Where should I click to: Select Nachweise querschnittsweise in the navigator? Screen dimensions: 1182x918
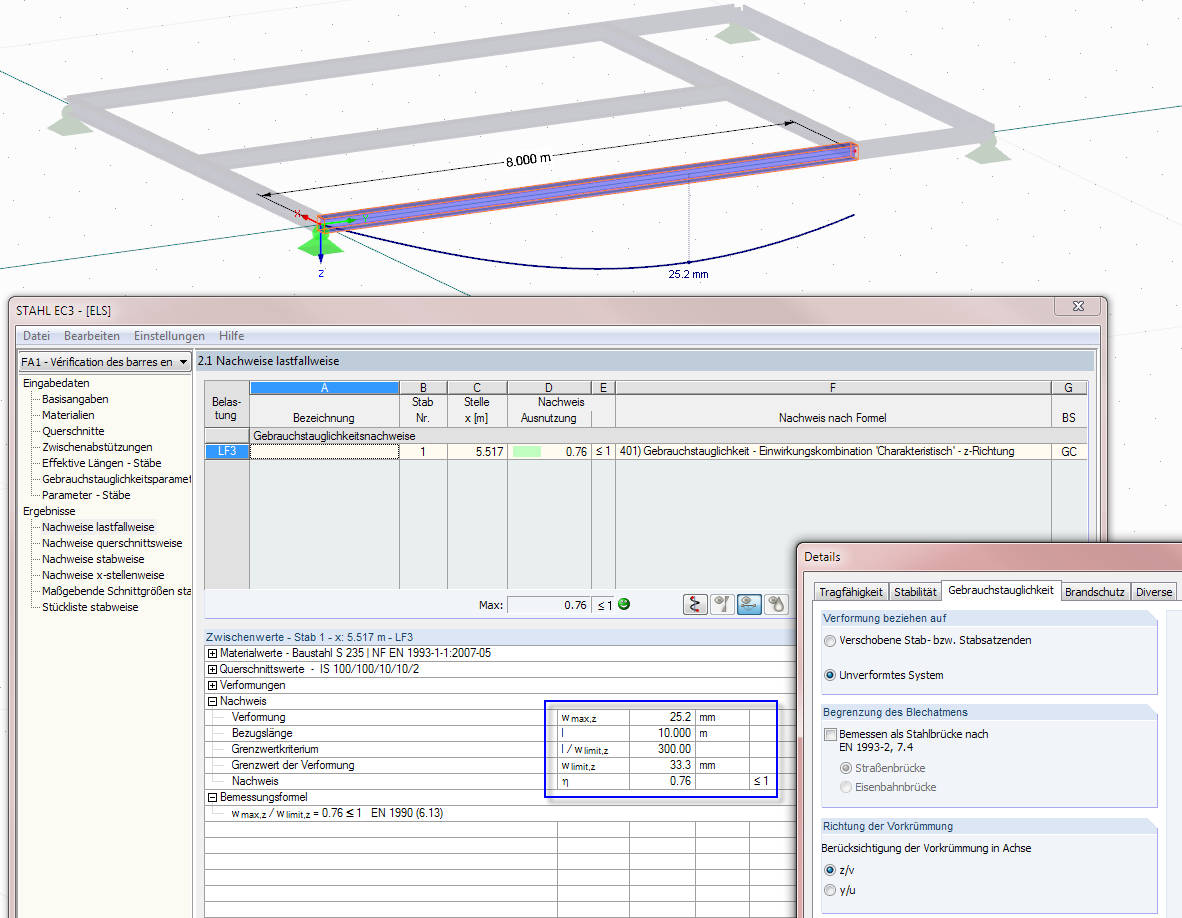[x=112, y=543]
